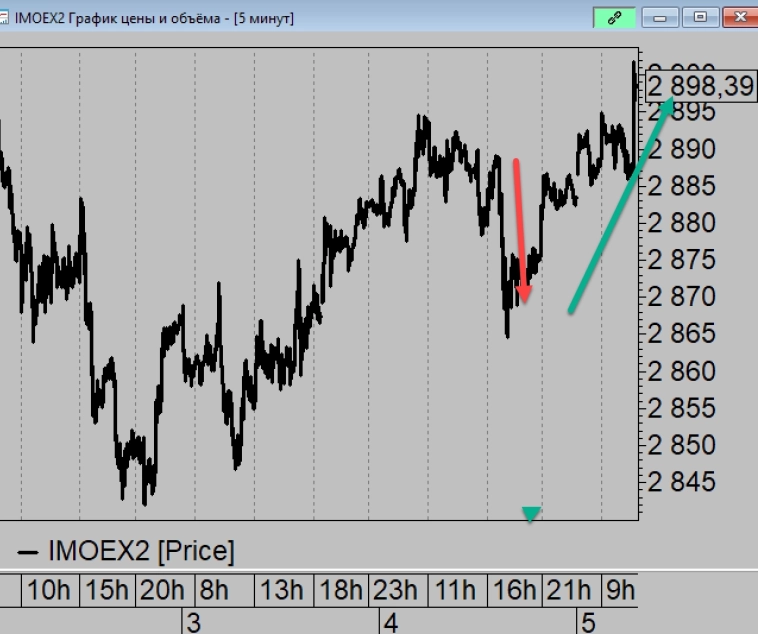
Task: Click the 10h time axis label
Action: [x=49, y=590]
